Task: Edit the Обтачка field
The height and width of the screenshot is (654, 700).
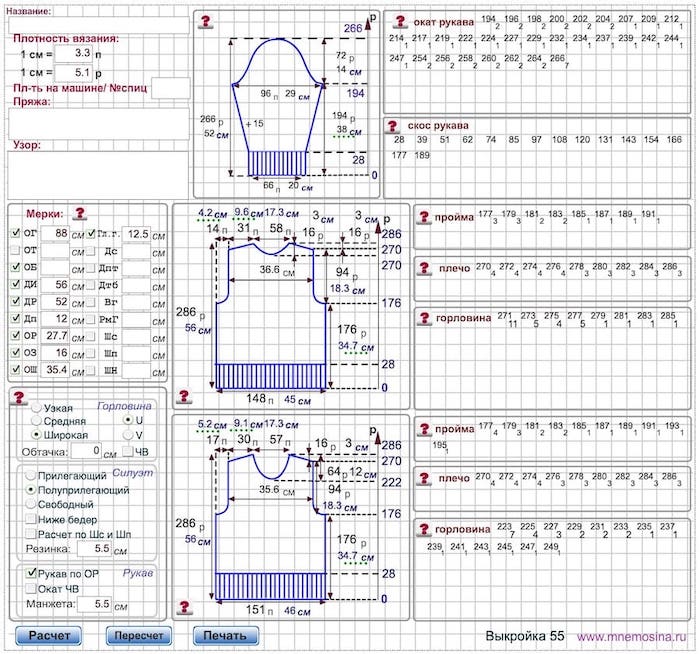Action: pos(86,451)
